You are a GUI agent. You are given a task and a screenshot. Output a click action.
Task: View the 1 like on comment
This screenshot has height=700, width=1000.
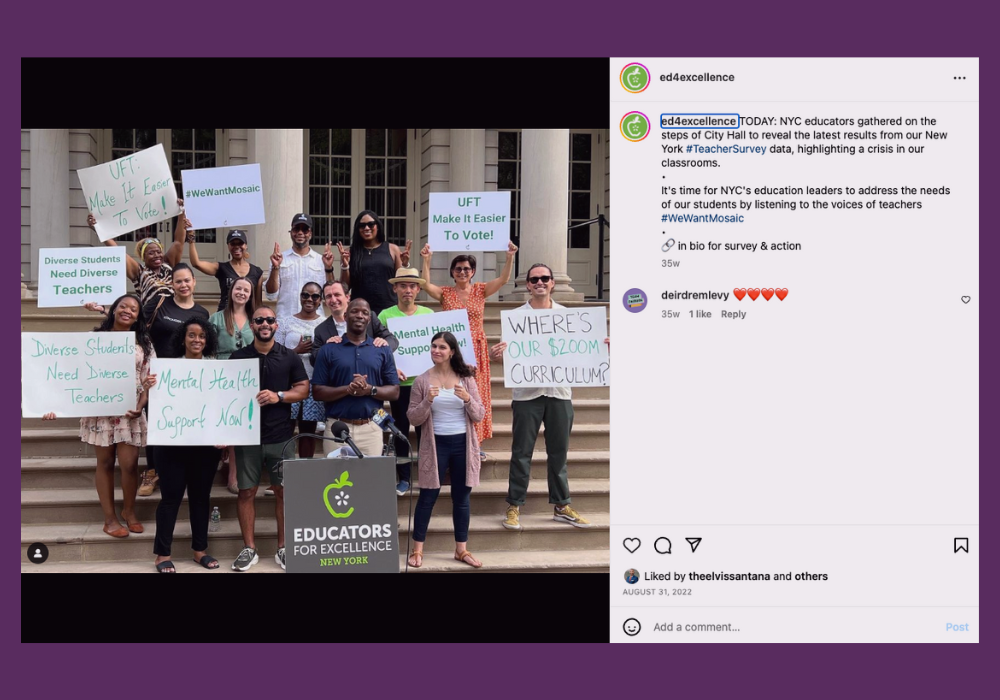pyautogui.click(x=700, y=314)
